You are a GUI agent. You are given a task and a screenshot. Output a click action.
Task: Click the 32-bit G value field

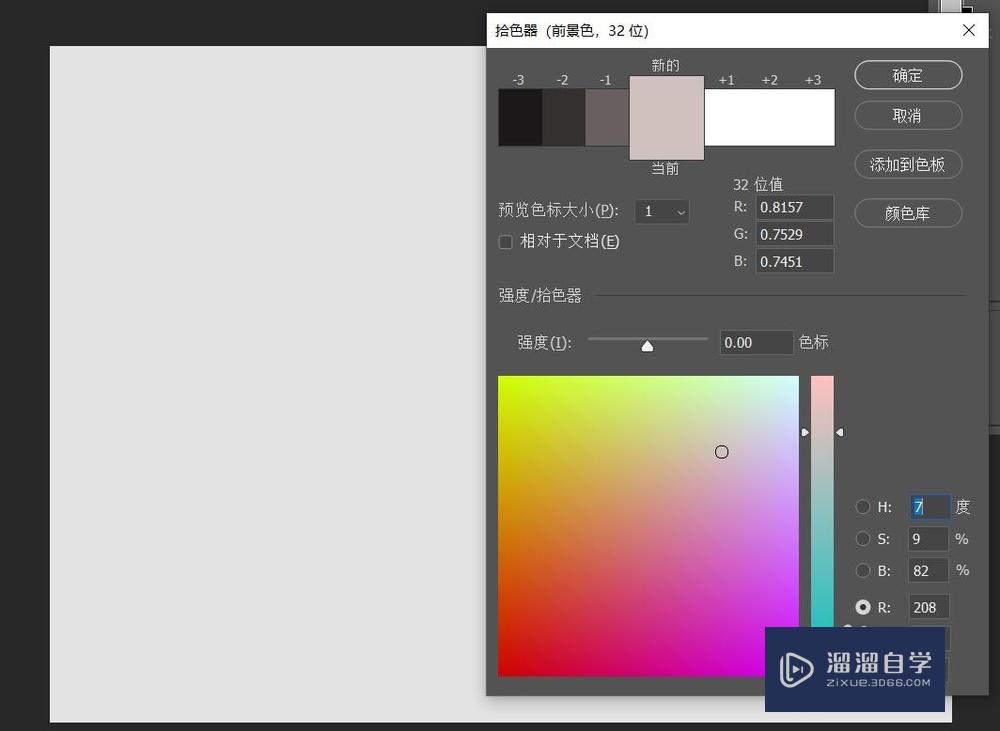coord(794,234)
